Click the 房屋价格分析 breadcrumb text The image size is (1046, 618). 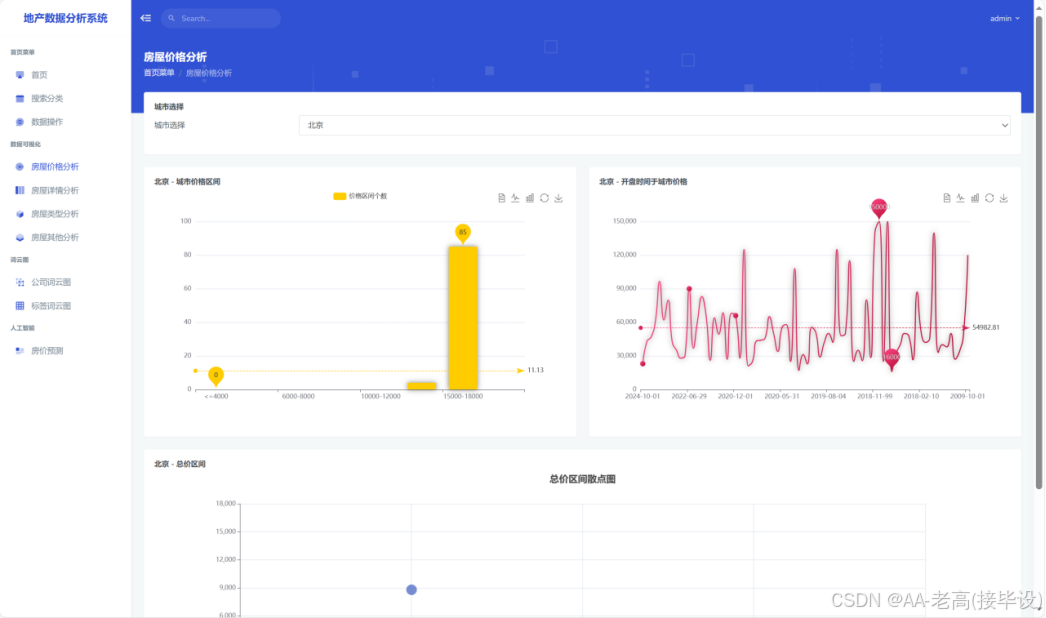click(x=209, y=73)
